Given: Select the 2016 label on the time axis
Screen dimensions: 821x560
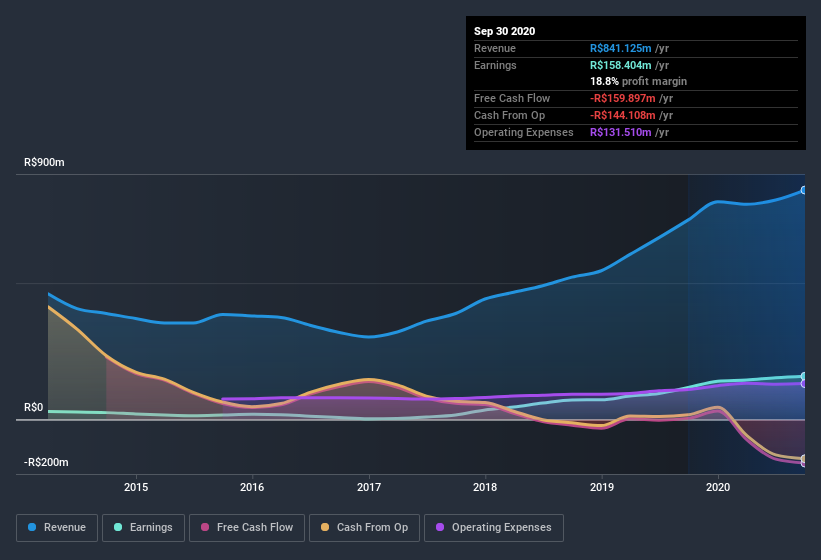Looking at the screenshot, I should point(252,487).
